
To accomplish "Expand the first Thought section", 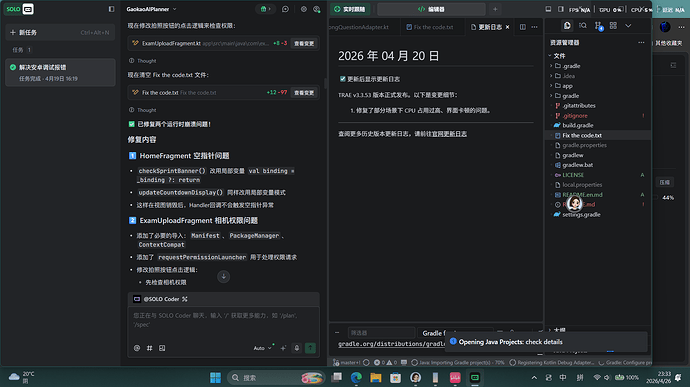I will [143, 61].
